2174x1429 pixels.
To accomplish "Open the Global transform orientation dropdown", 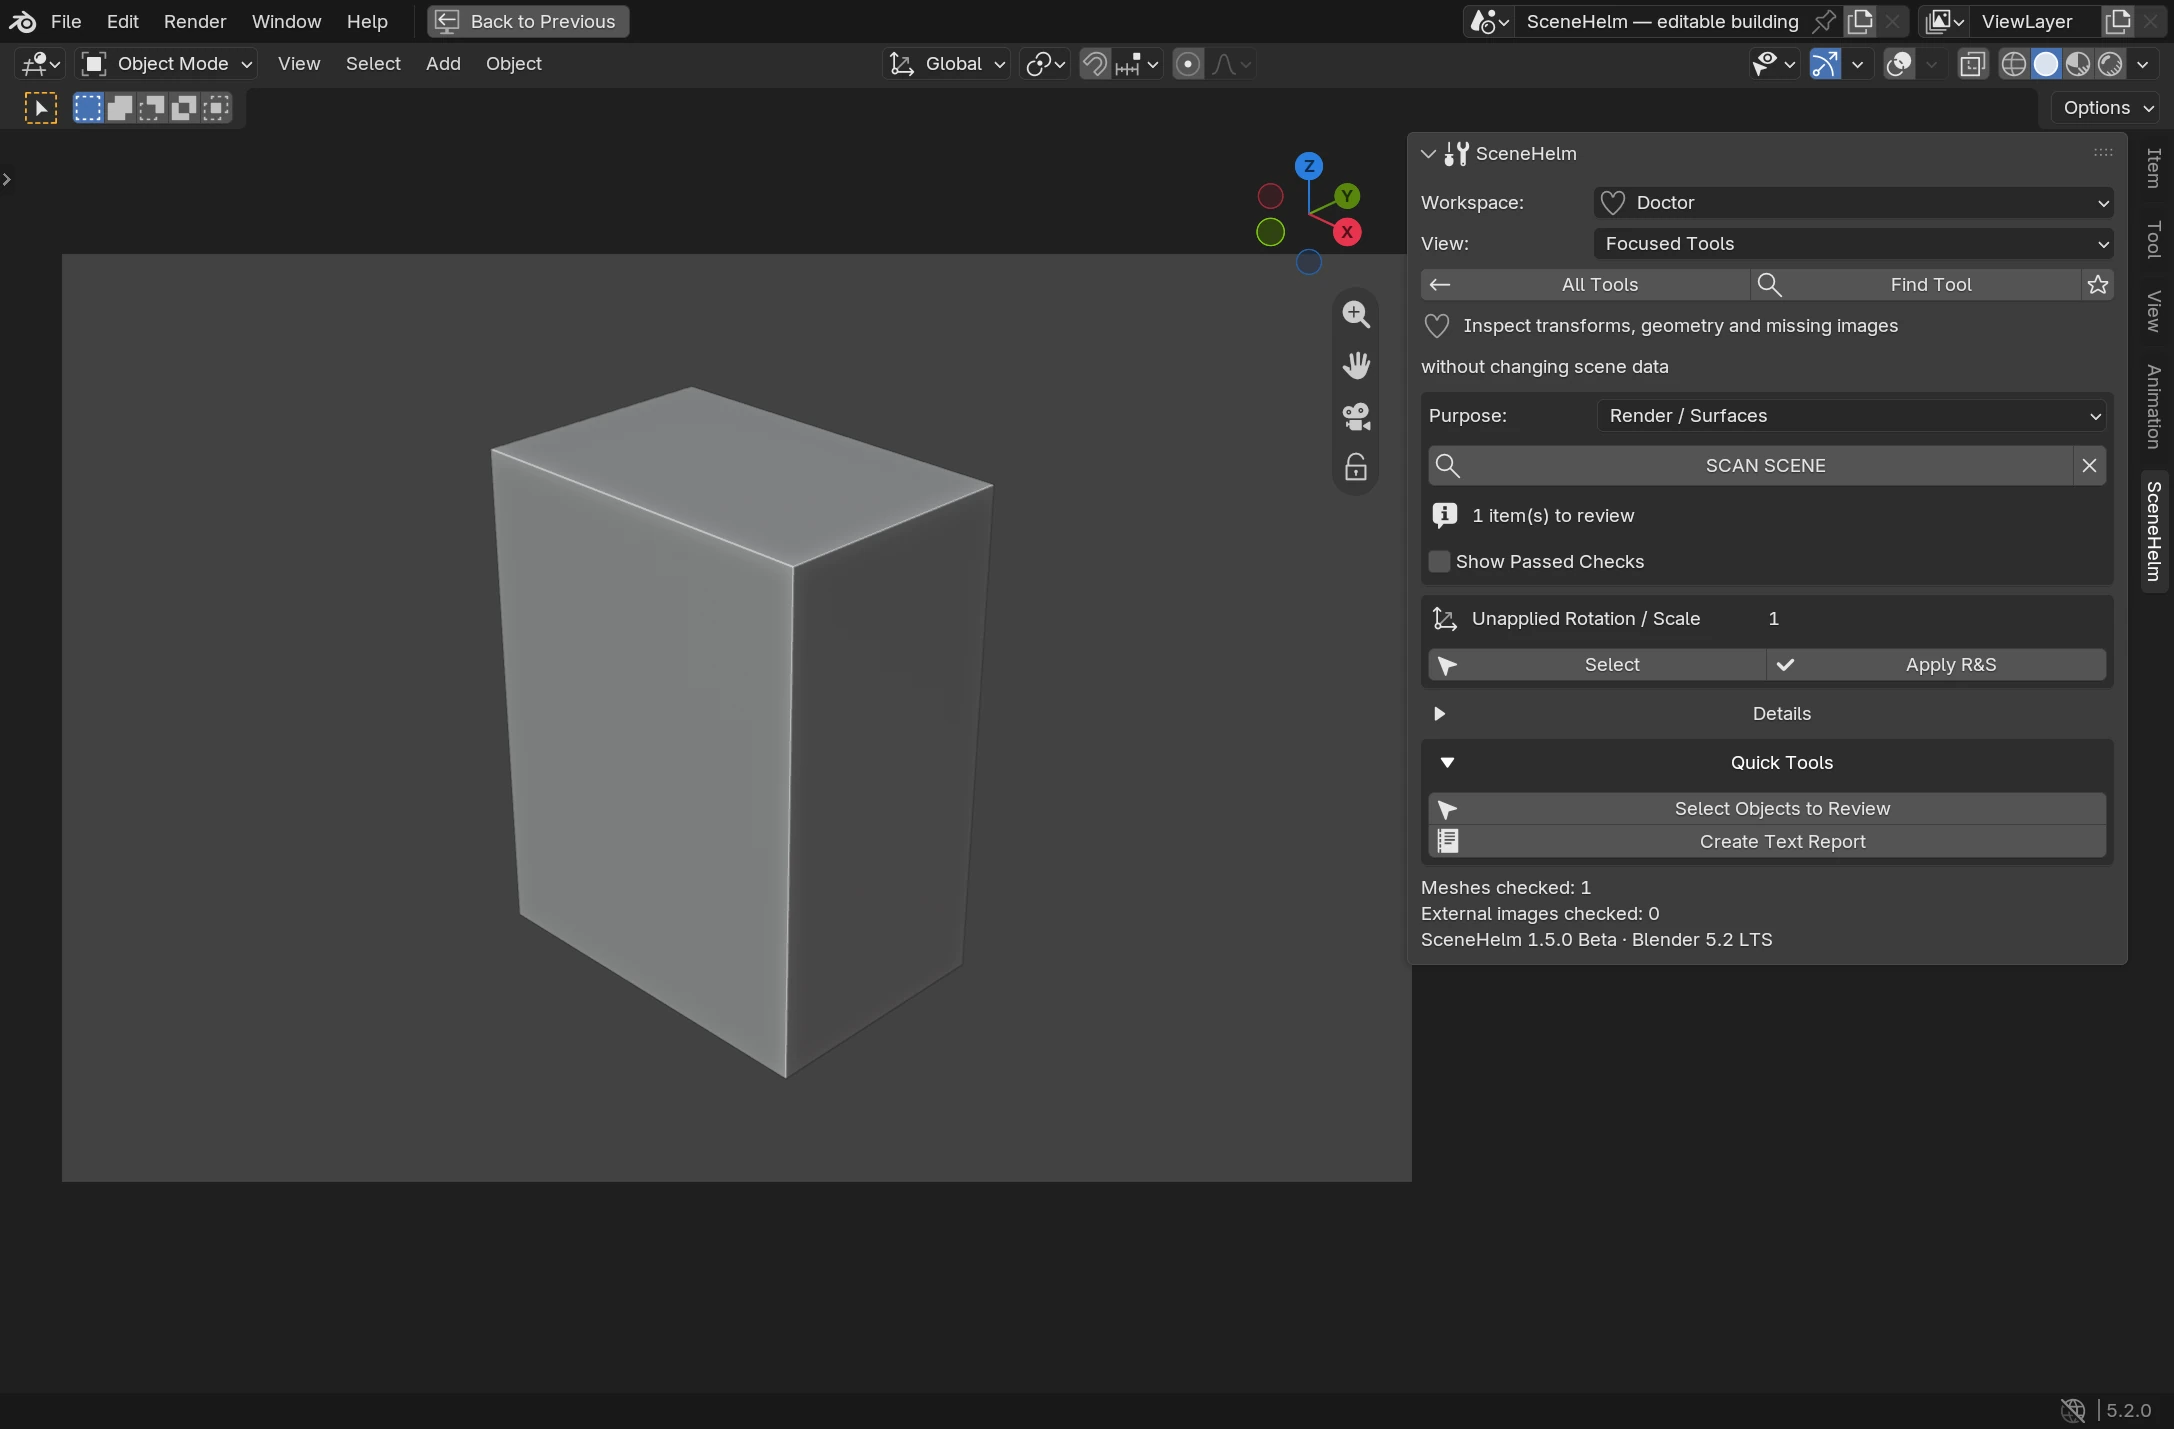I will pos(947,64).
